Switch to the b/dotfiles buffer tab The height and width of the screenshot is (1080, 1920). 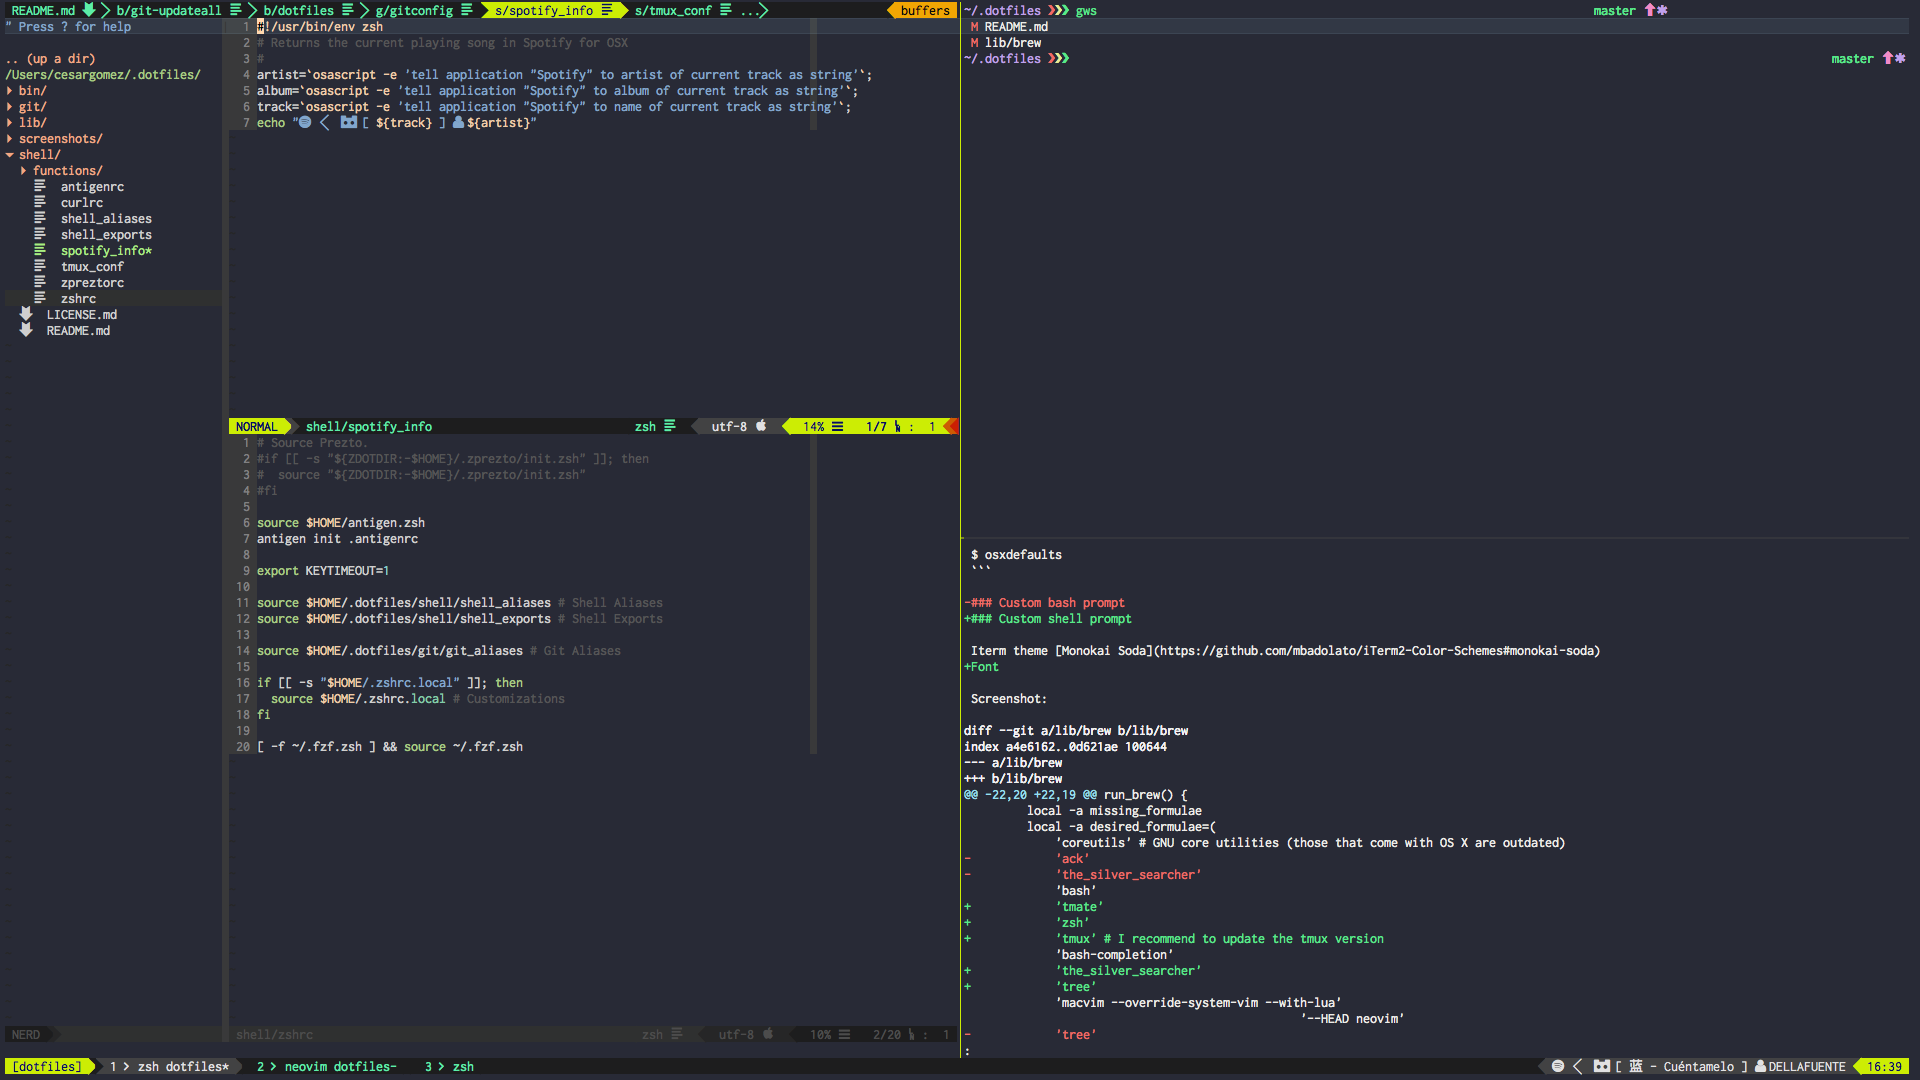coord(298,10)
